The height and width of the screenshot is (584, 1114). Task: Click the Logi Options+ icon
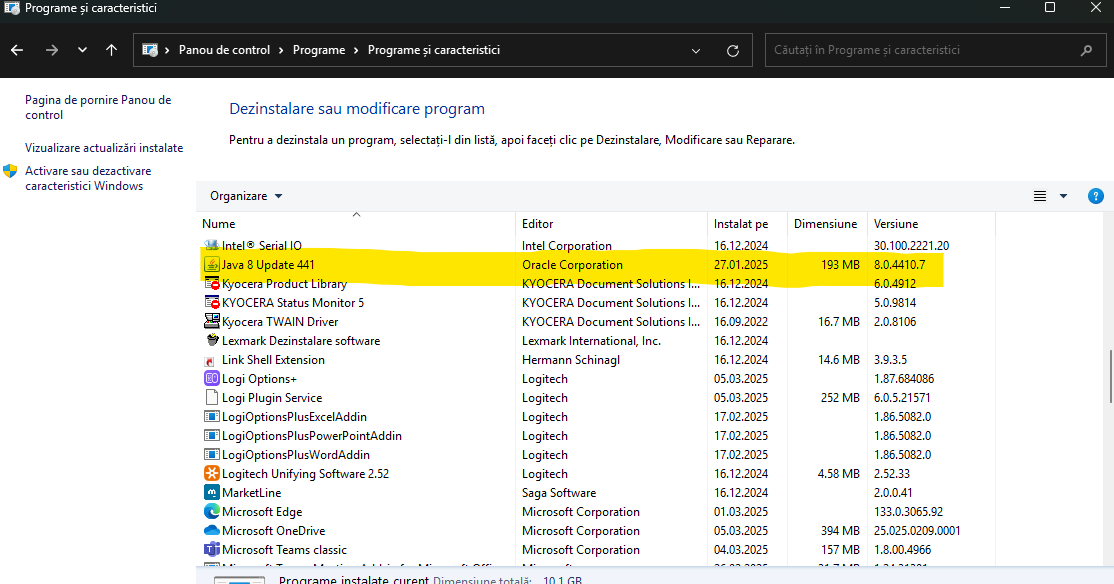point(212,379)
